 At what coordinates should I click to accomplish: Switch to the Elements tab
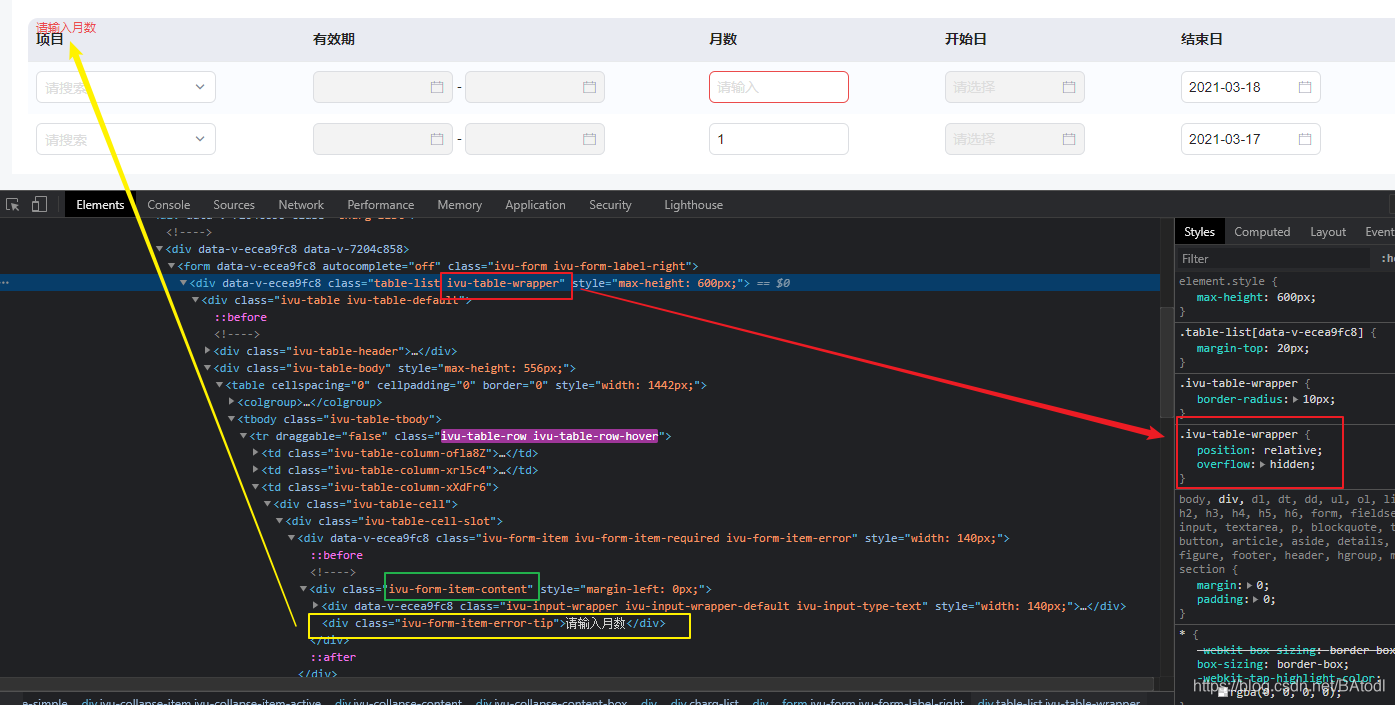[x=100, y=204]
